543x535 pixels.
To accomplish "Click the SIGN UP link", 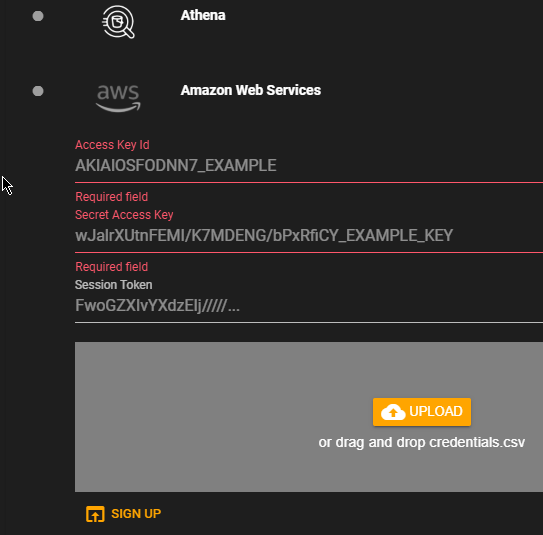I will pos(124,514).
